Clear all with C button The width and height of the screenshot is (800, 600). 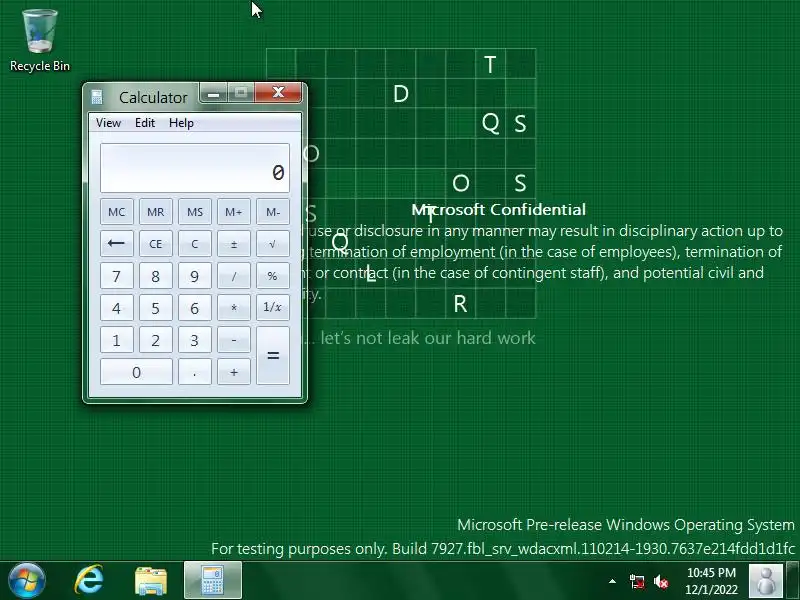(195, 244)
